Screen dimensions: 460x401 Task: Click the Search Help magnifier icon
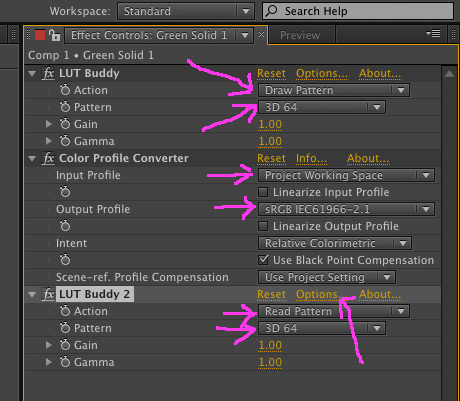click(x=272, y=11)
